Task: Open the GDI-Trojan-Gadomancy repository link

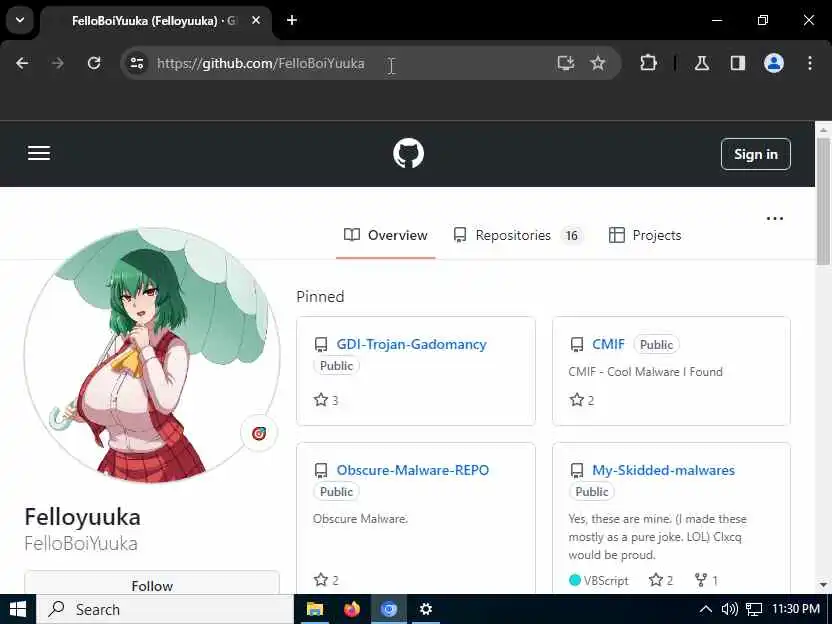Action: coord(411,344)
